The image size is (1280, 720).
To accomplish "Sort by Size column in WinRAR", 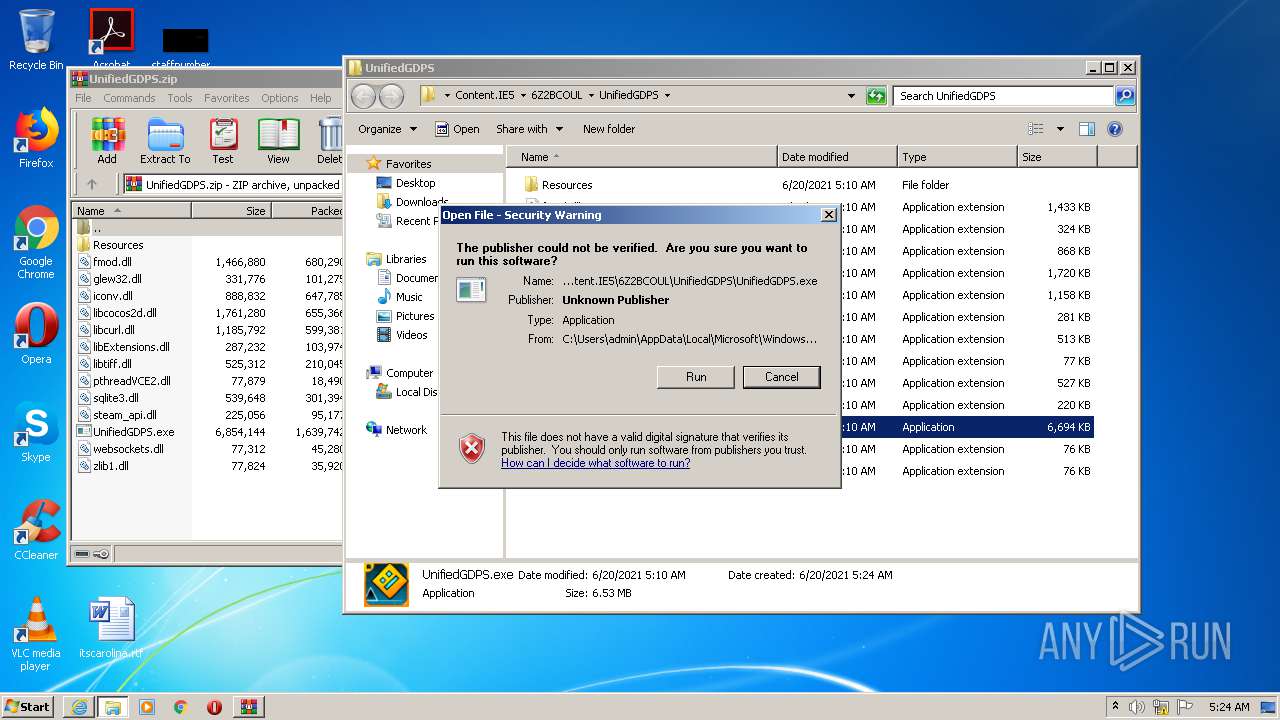I will click(x=231, y=211).
